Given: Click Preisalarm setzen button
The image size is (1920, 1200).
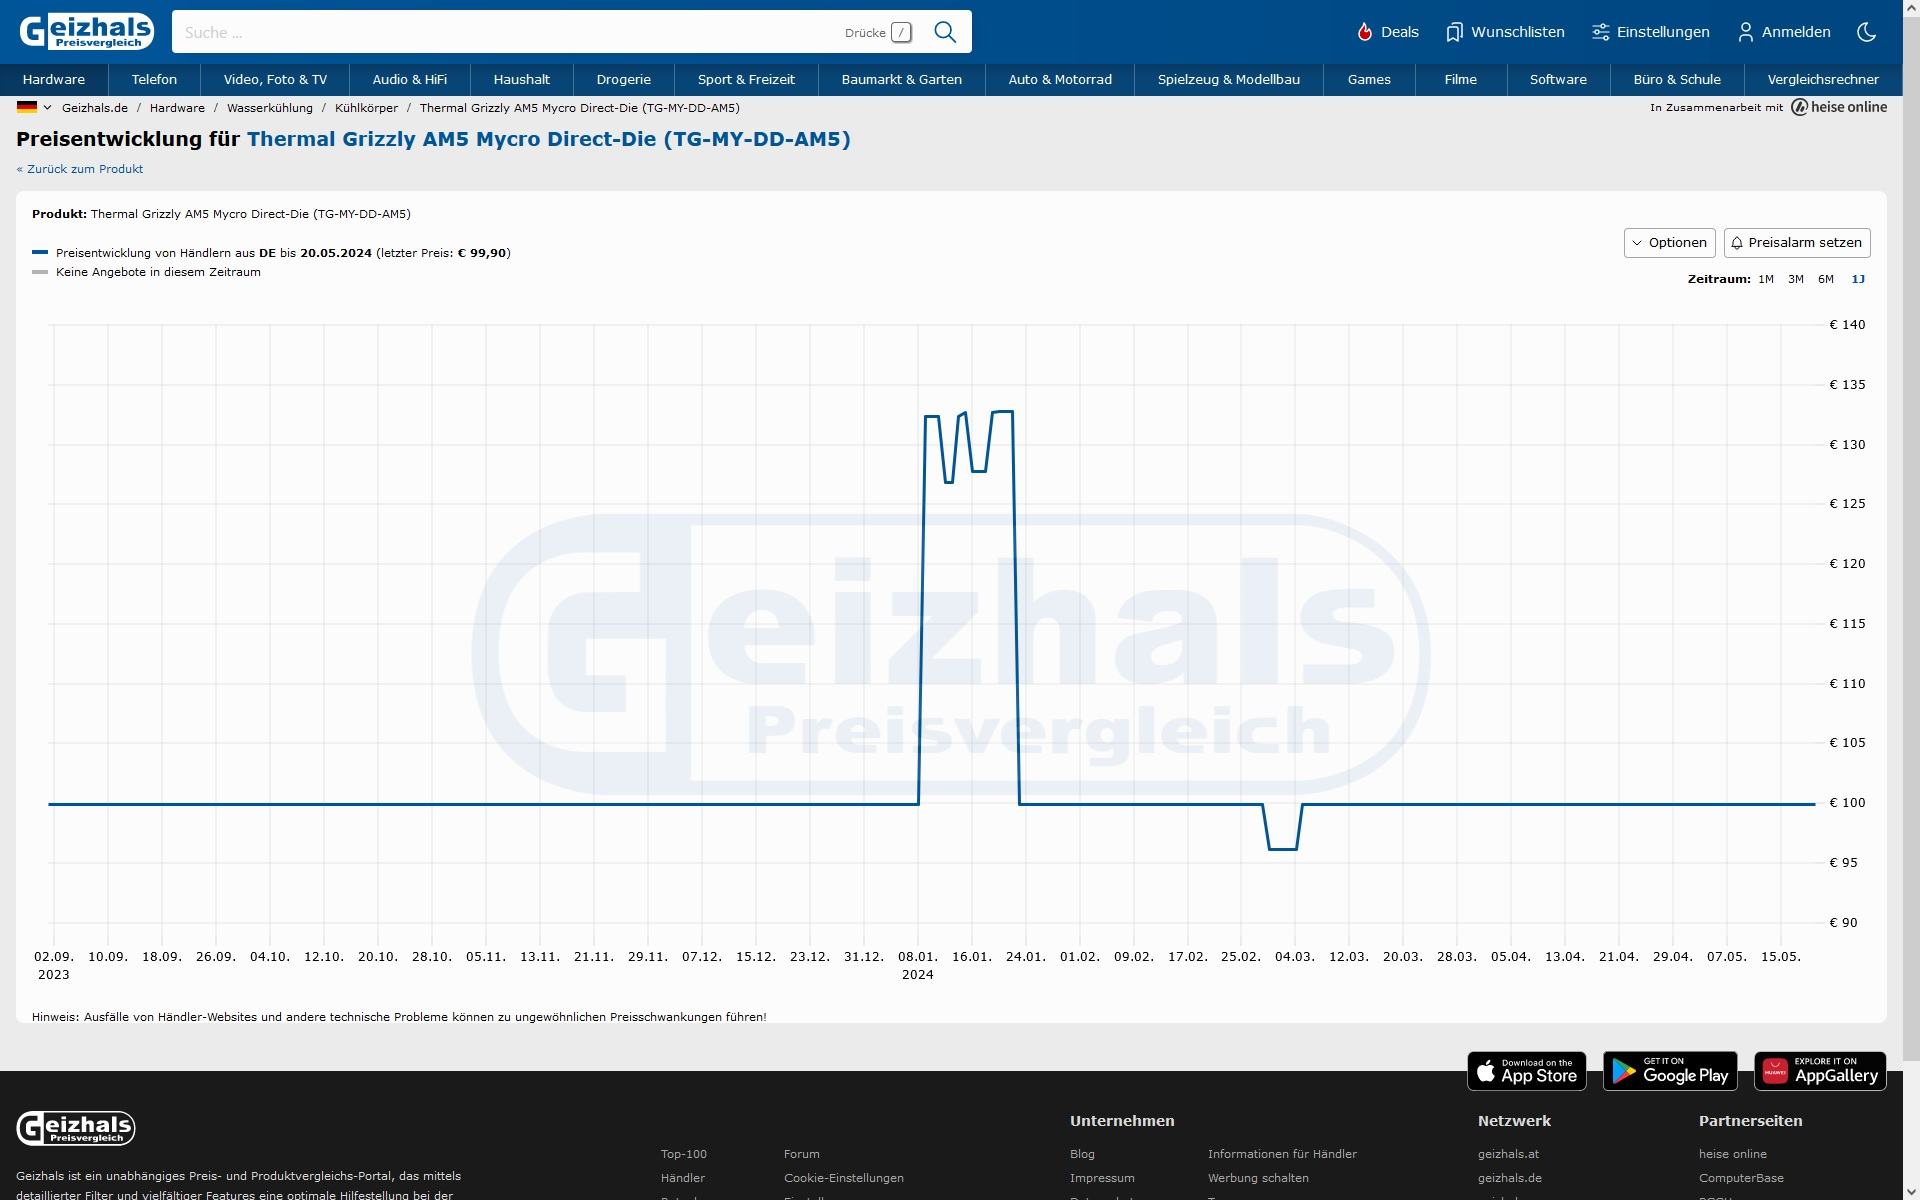Looking at the screenshot, I should click(1796, 243).
